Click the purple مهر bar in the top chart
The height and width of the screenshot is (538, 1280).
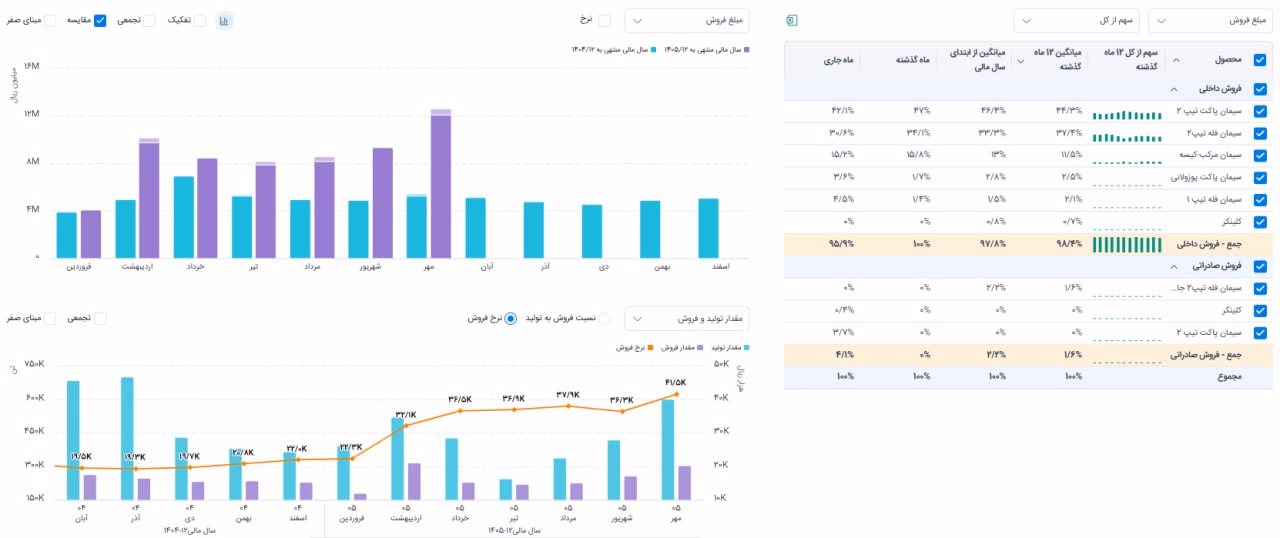point(441,183)
